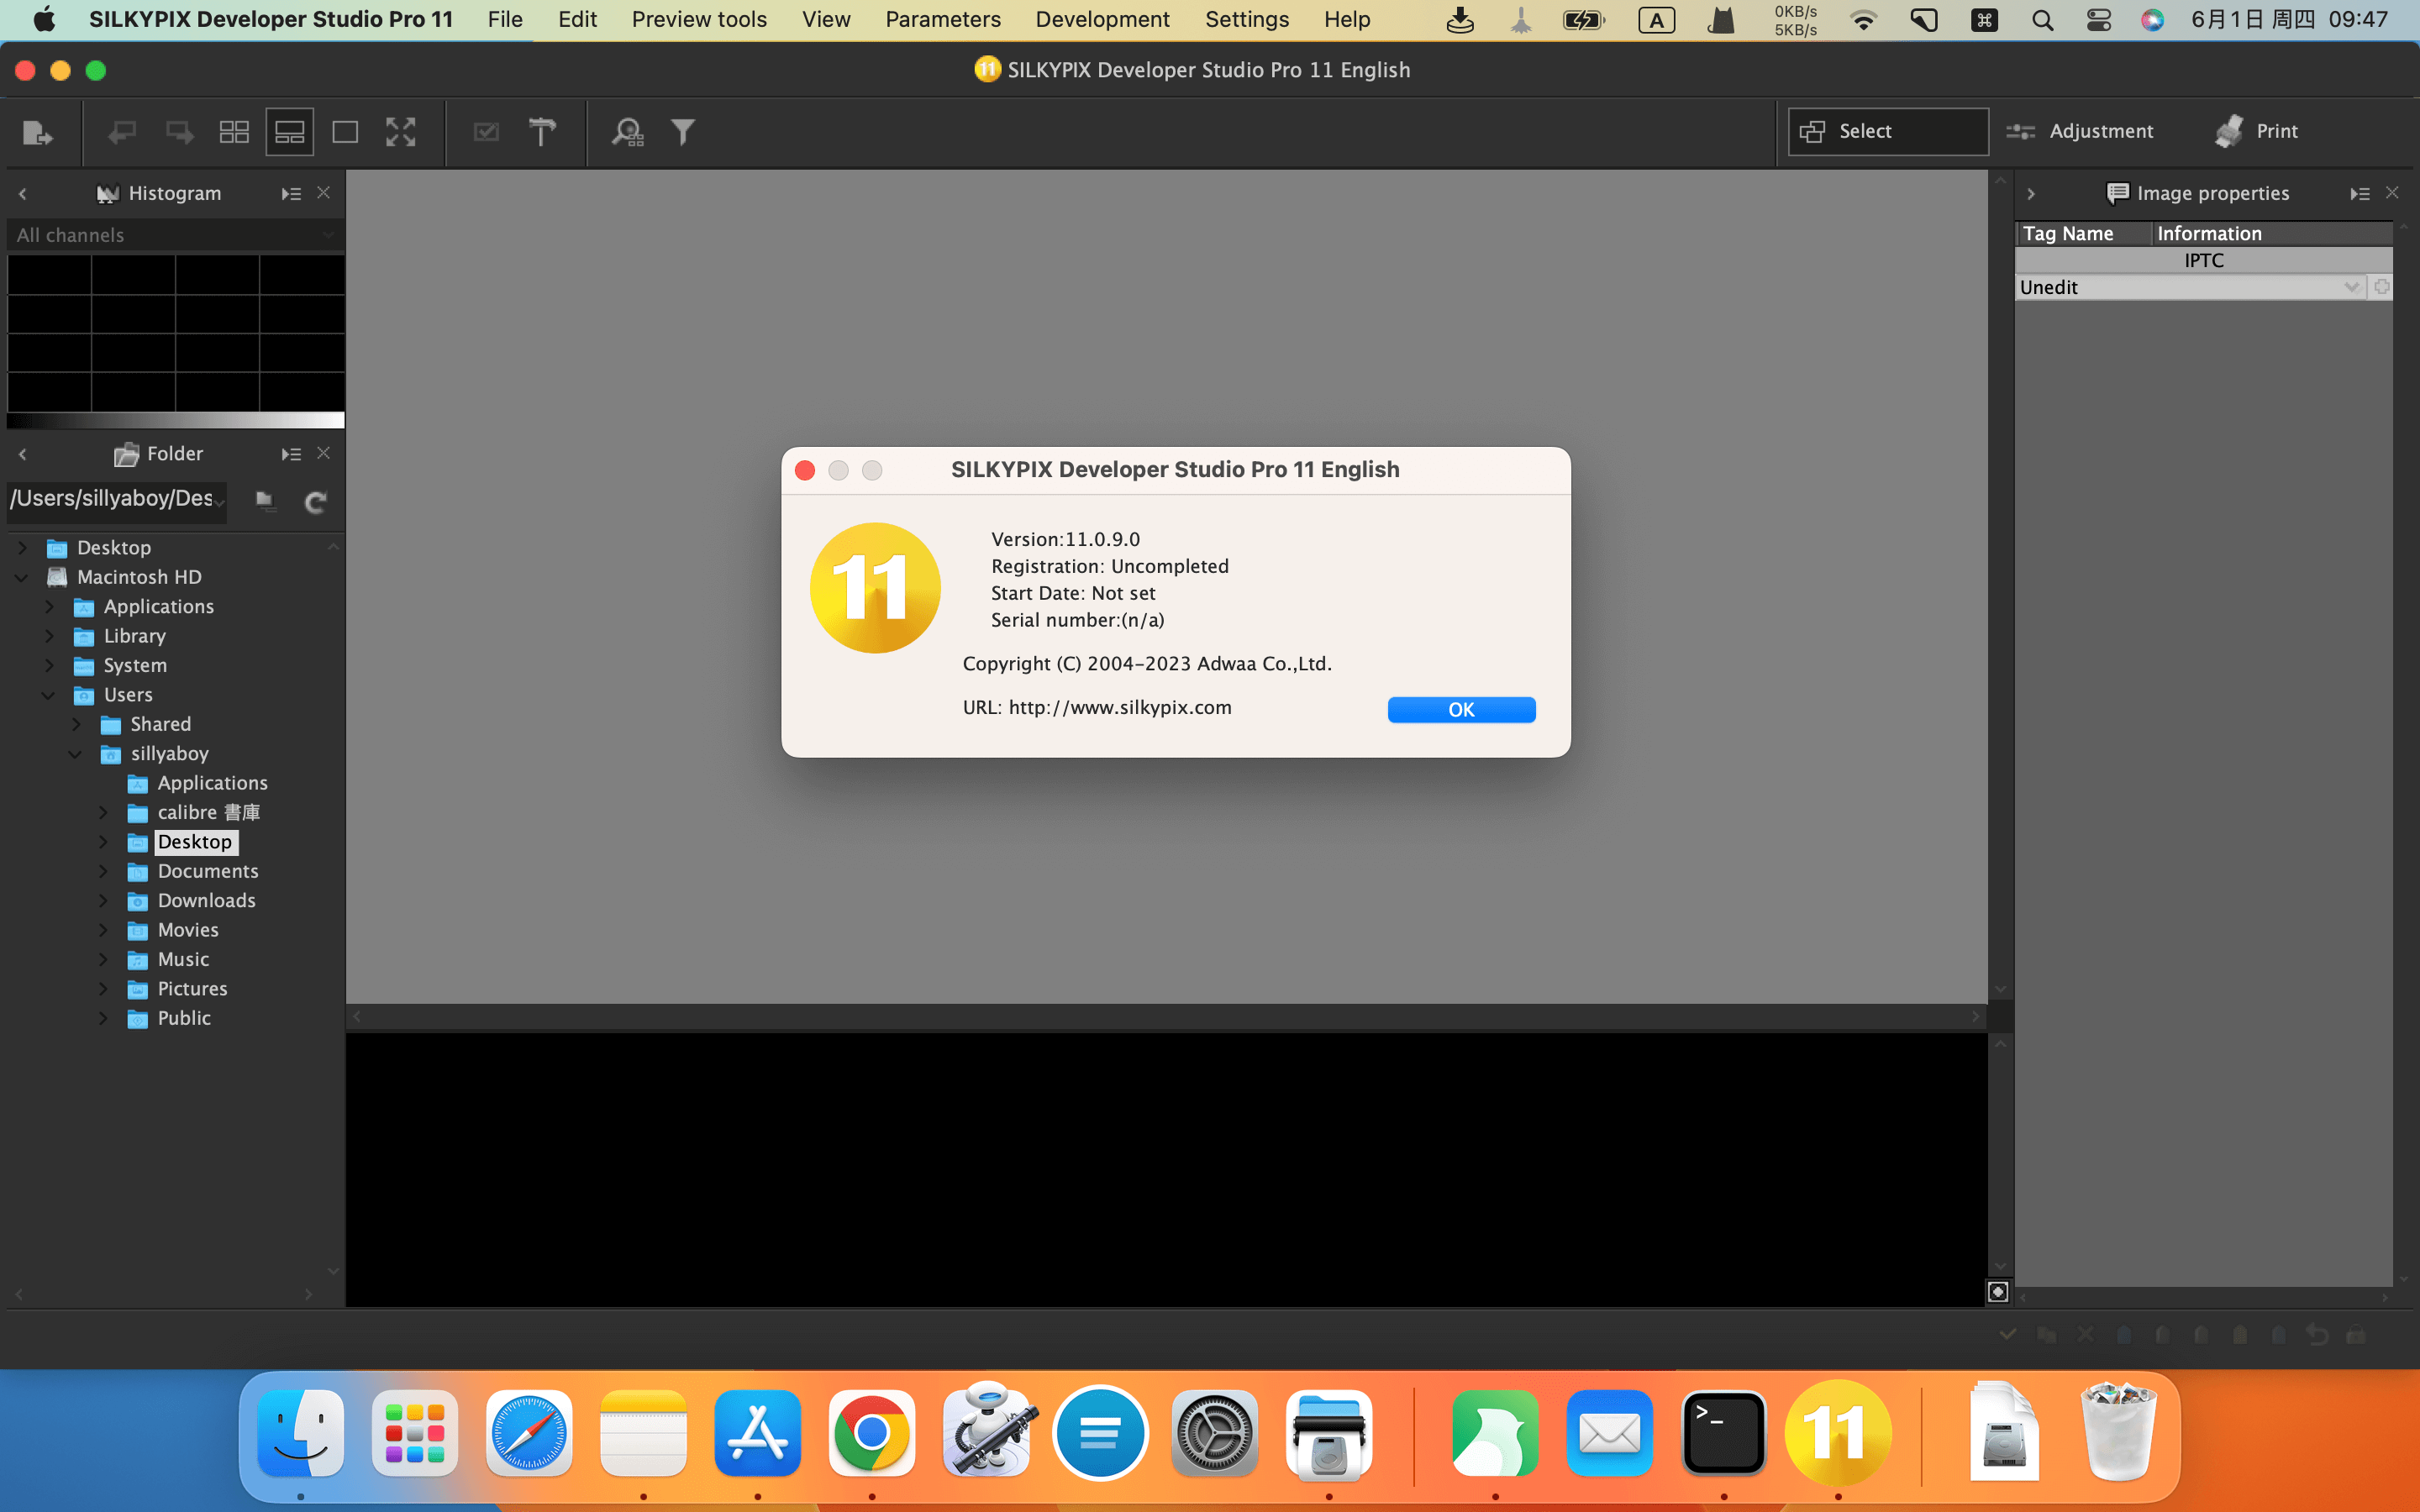Viewport: 2420px width, 1512px height.
Task: Click the search thumbnails magnifier icon
Action: [x=628, y=132]
